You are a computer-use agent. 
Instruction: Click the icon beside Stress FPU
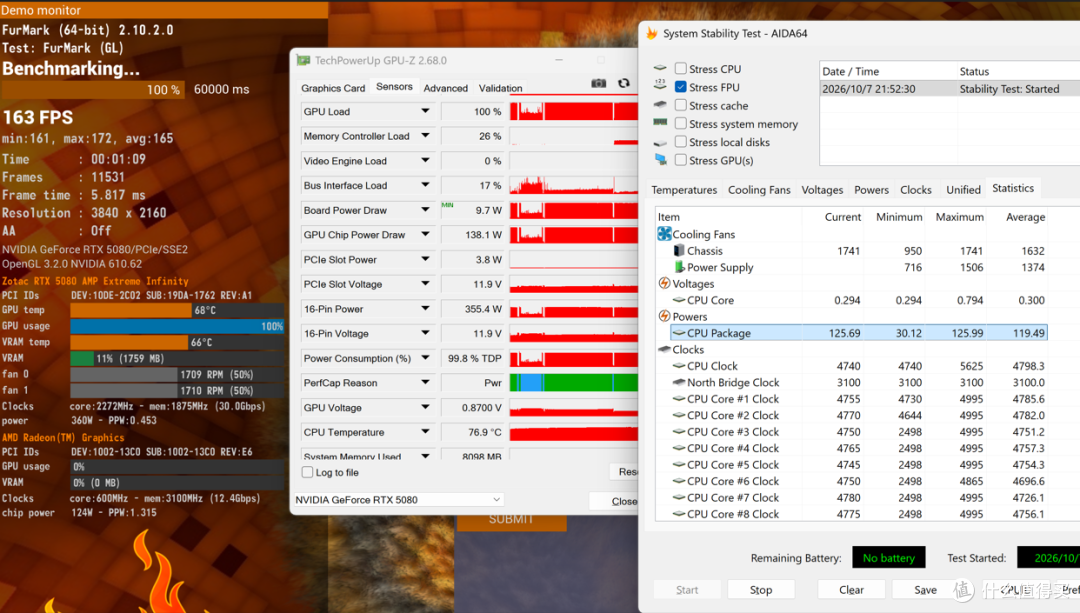coord(660,86)
